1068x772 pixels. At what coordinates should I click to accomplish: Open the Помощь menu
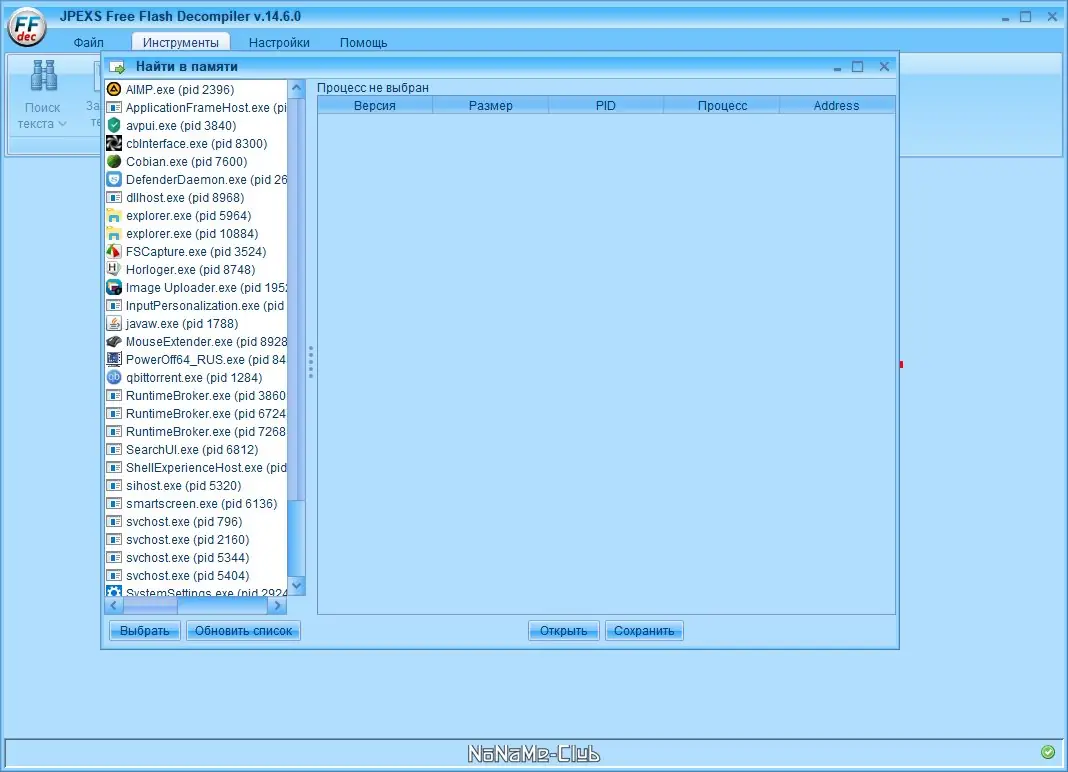(363, 42)
